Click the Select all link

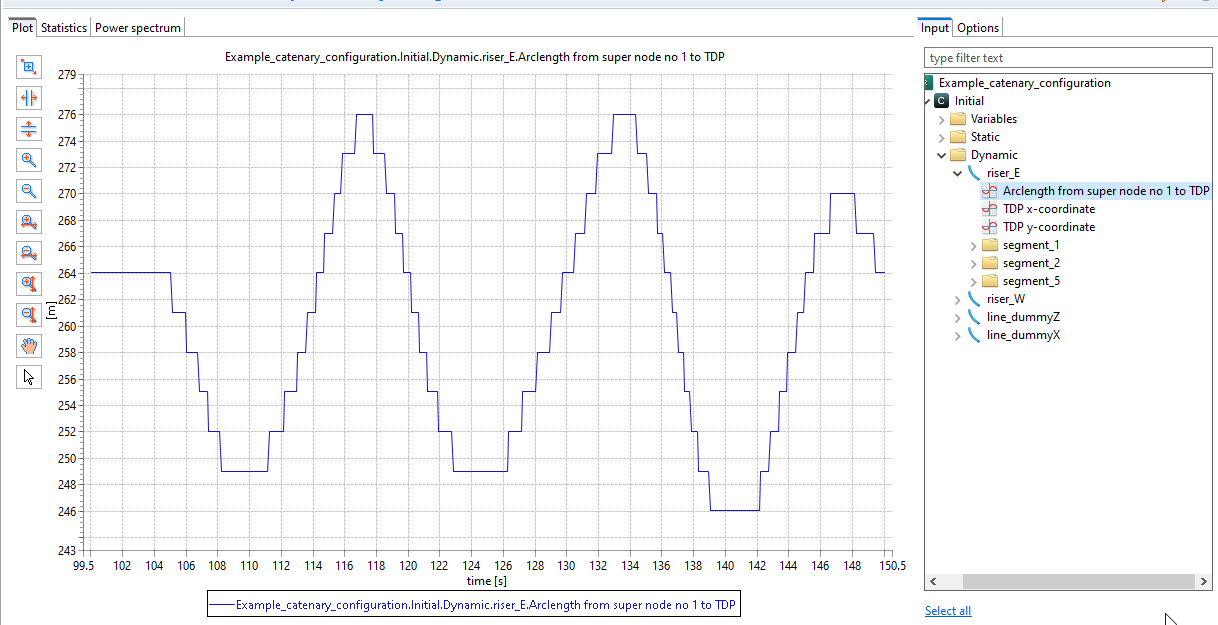[947, 611]
